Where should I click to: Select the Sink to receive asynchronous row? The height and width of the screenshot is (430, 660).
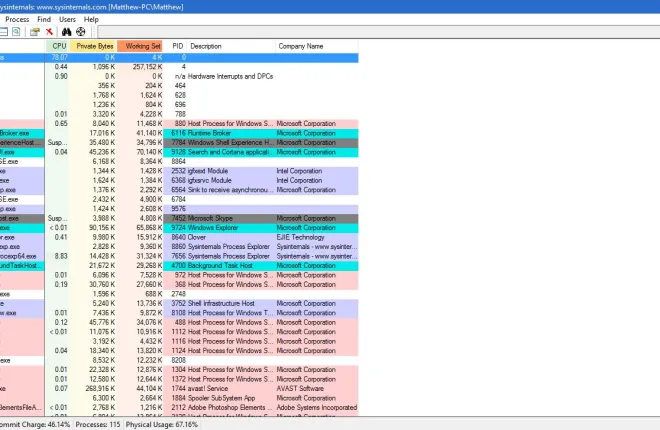[179, 190]
